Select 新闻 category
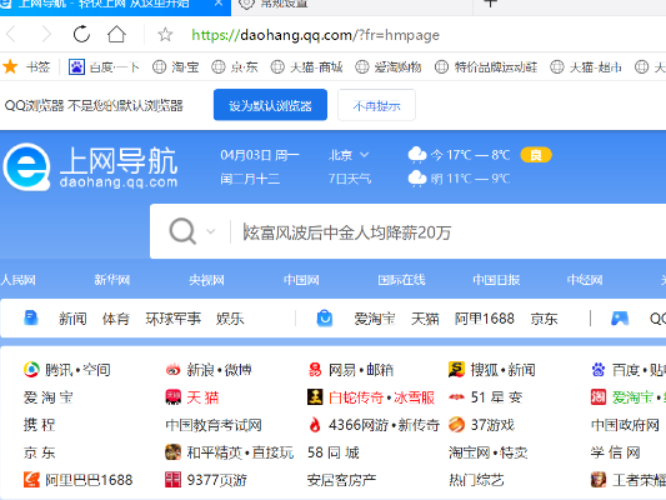 click(x=73, y=319)
